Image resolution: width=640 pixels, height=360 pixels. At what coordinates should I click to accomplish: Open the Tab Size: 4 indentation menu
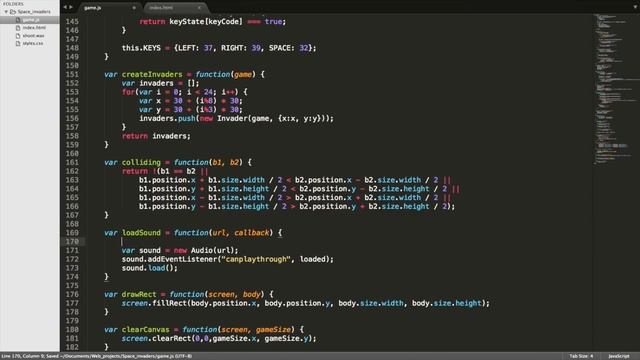(581, 356)
